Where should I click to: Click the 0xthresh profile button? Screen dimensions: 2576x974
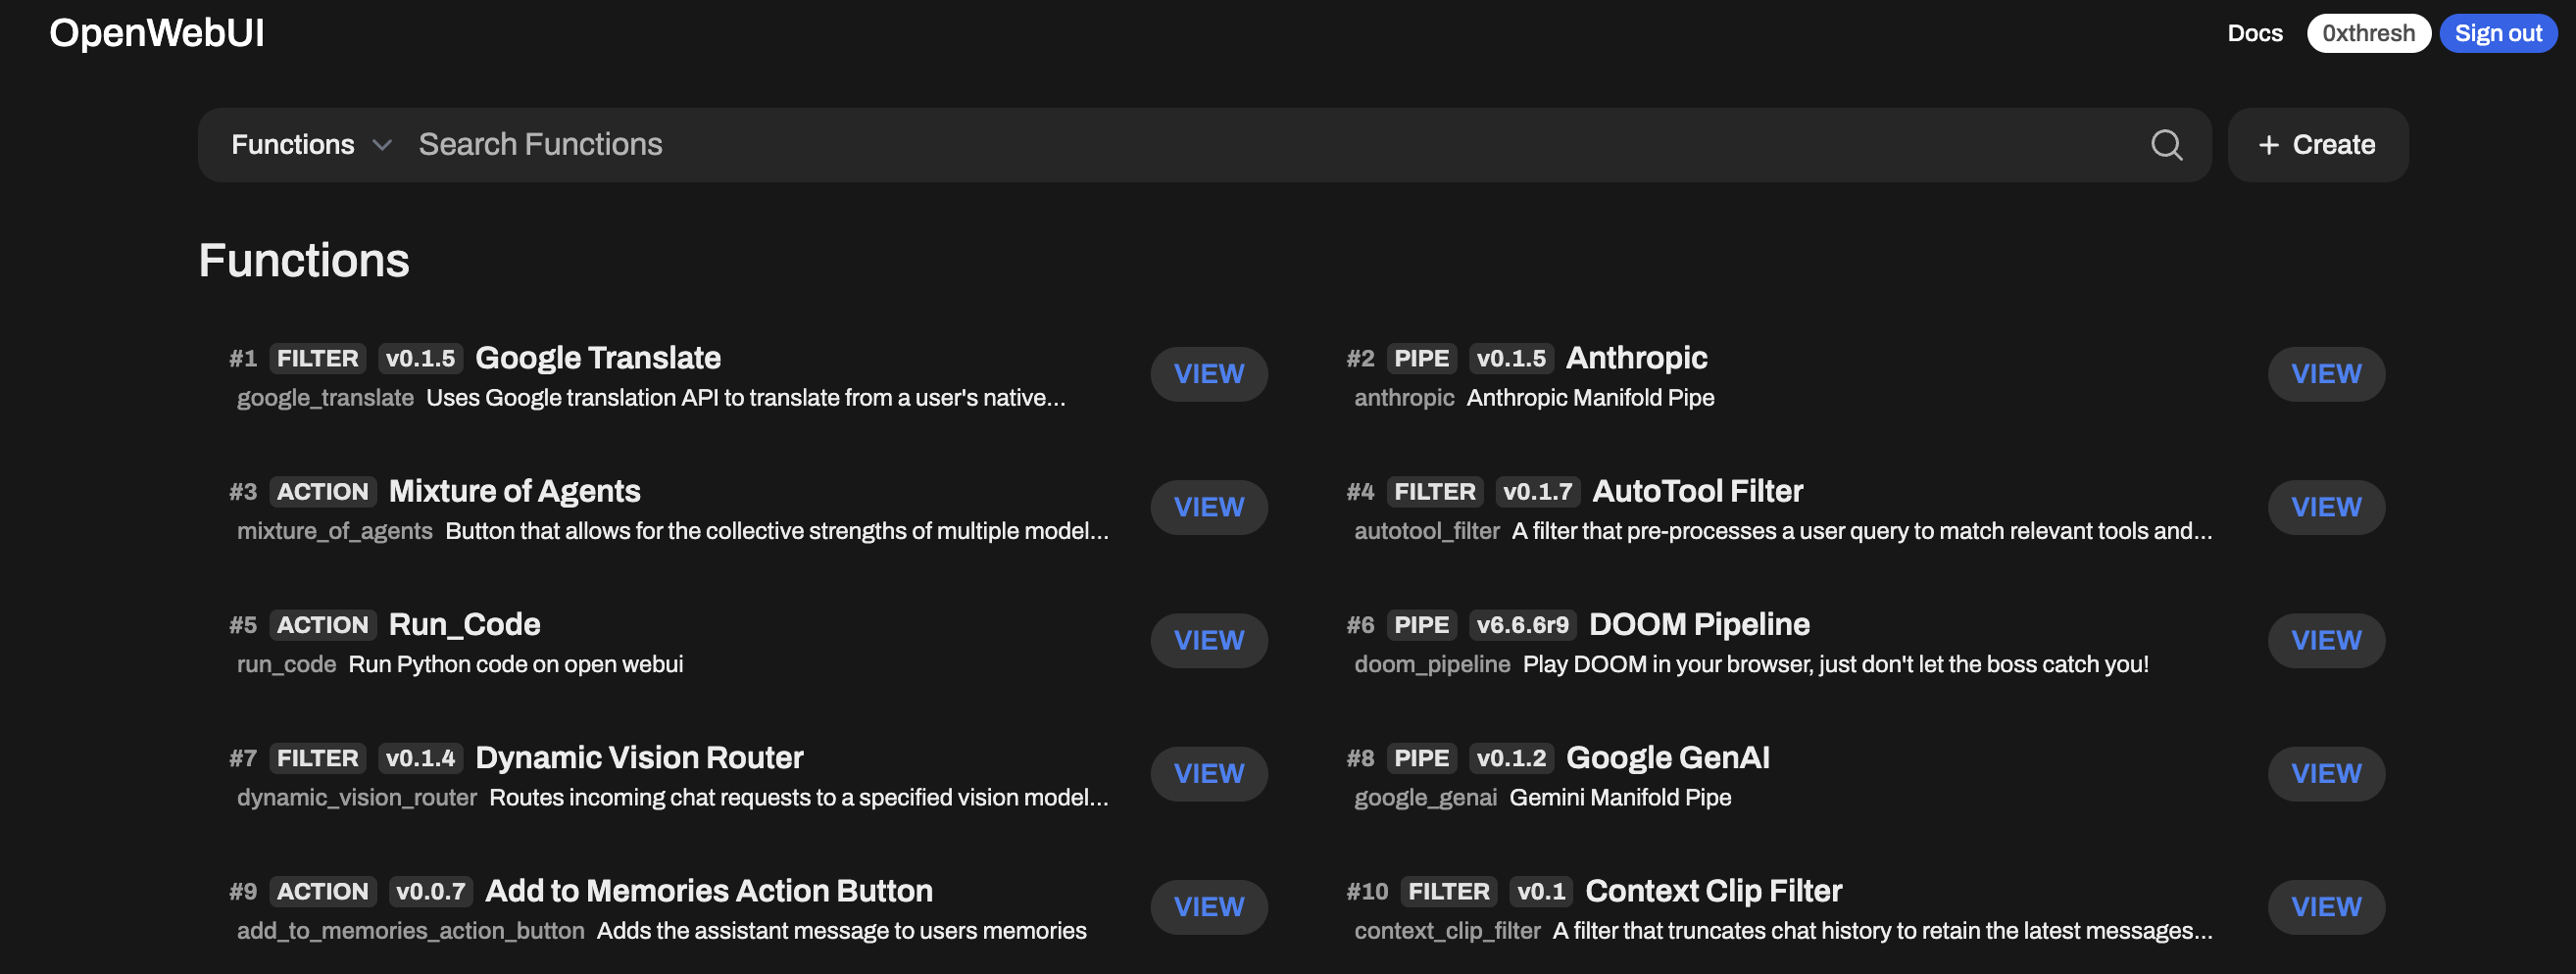point(2367,33)
